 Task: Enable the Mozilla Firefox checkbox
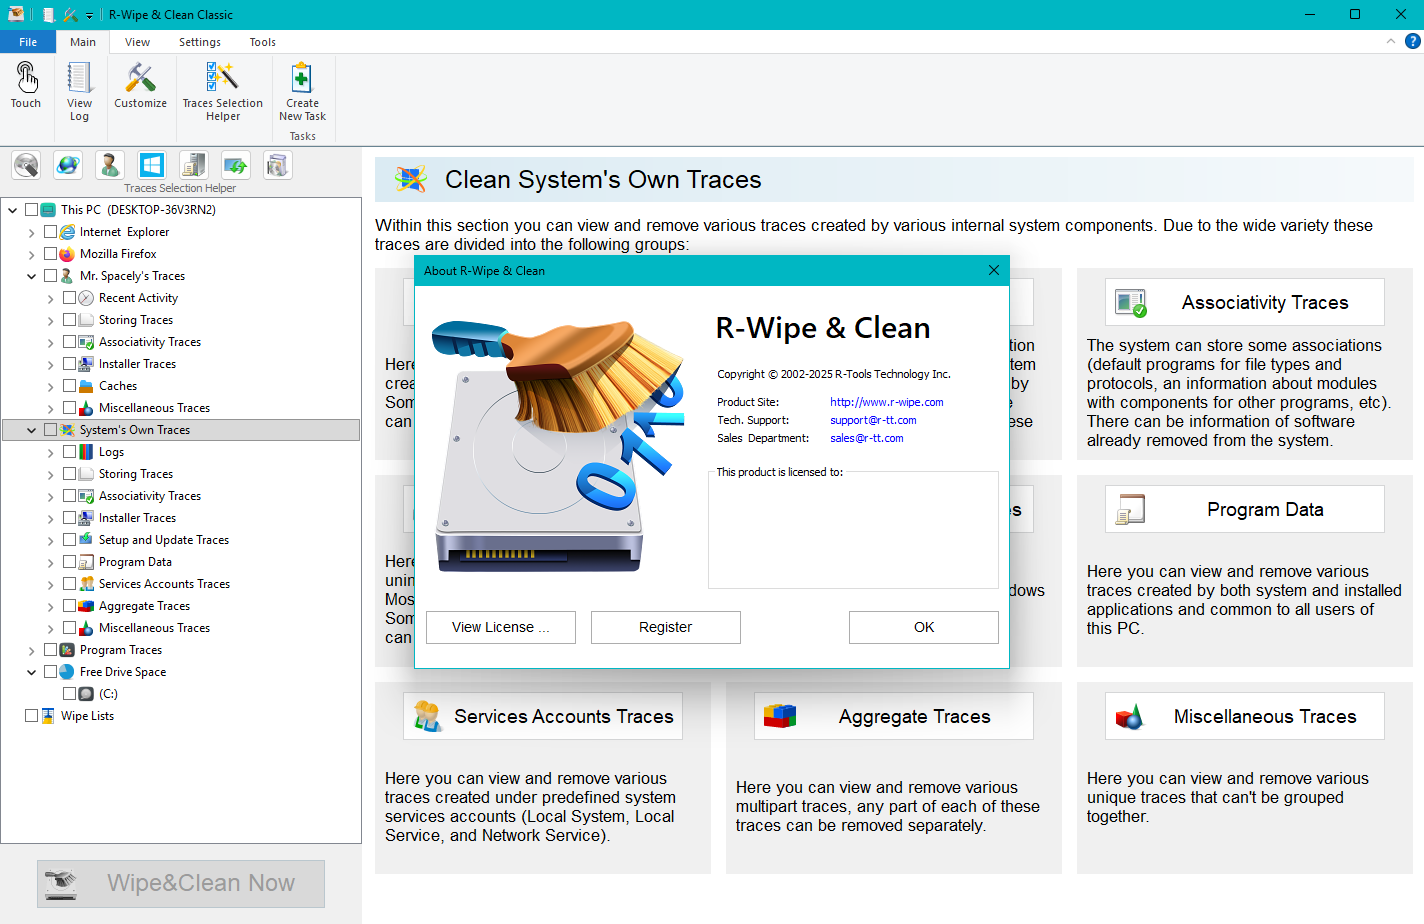point(50,254)
